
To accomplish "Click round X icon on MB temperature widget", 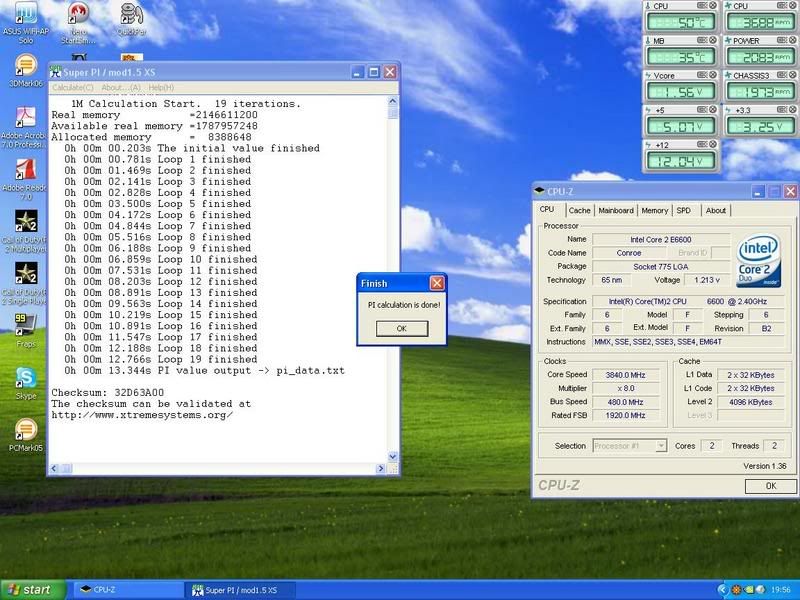I will coord(713,40).
